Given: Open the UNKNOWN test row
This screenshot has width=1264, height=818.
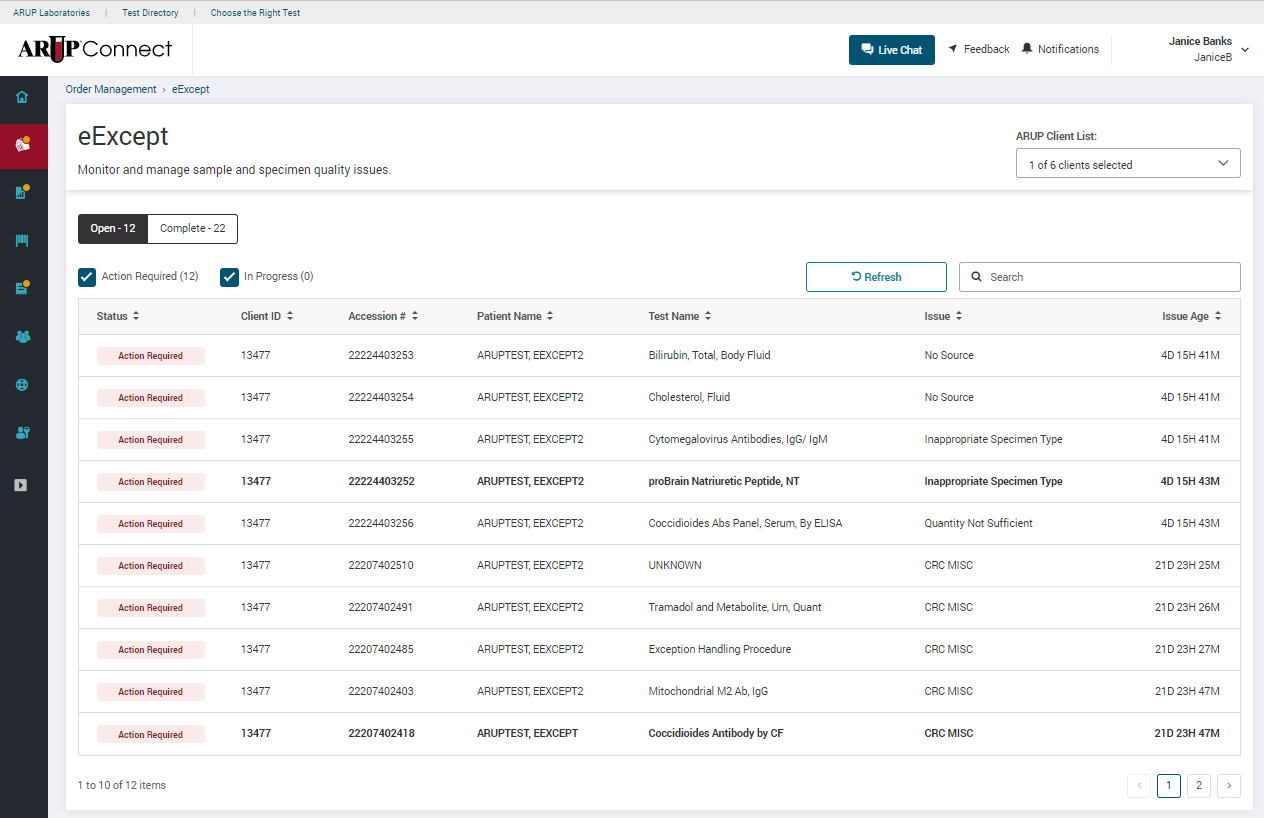Looking at the screenshot, I should point(675,565).
